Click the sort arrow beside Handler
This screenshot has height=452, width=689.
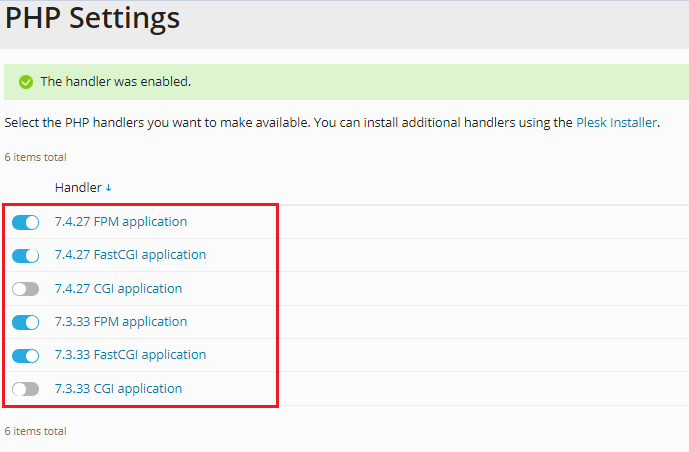click(108, 188)
